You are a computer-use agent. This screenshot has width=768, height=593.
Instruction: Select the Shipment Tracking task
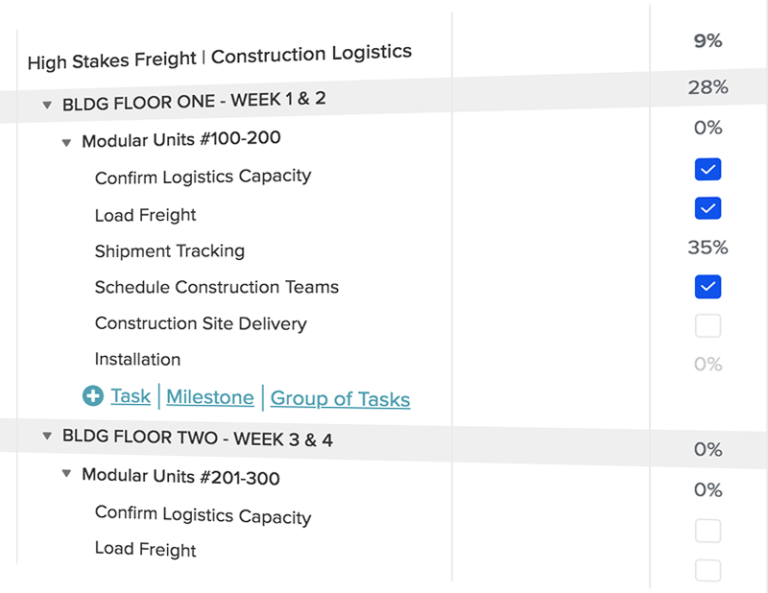tap(169, 251)
